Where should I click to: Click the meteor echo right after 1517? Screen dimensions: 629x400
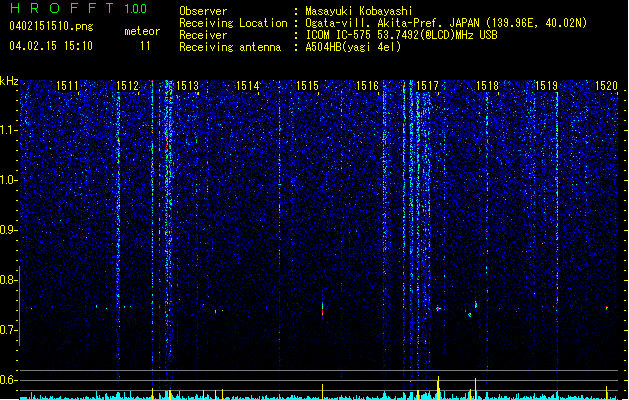[x=438, y=309]
